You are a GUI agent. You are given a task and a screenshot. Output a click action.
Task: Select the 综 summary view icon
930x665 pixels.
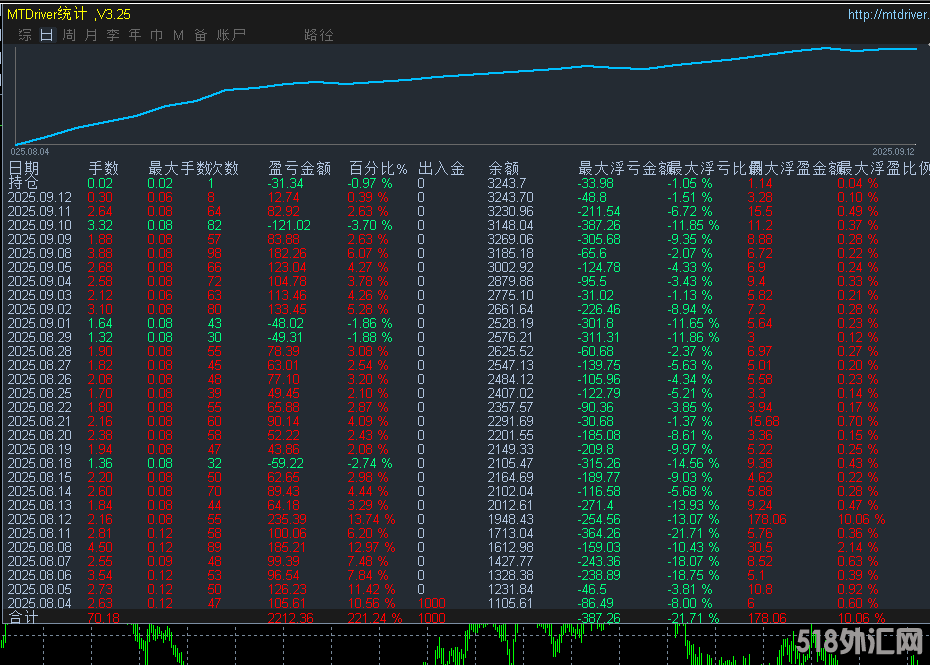coord(24,34)
